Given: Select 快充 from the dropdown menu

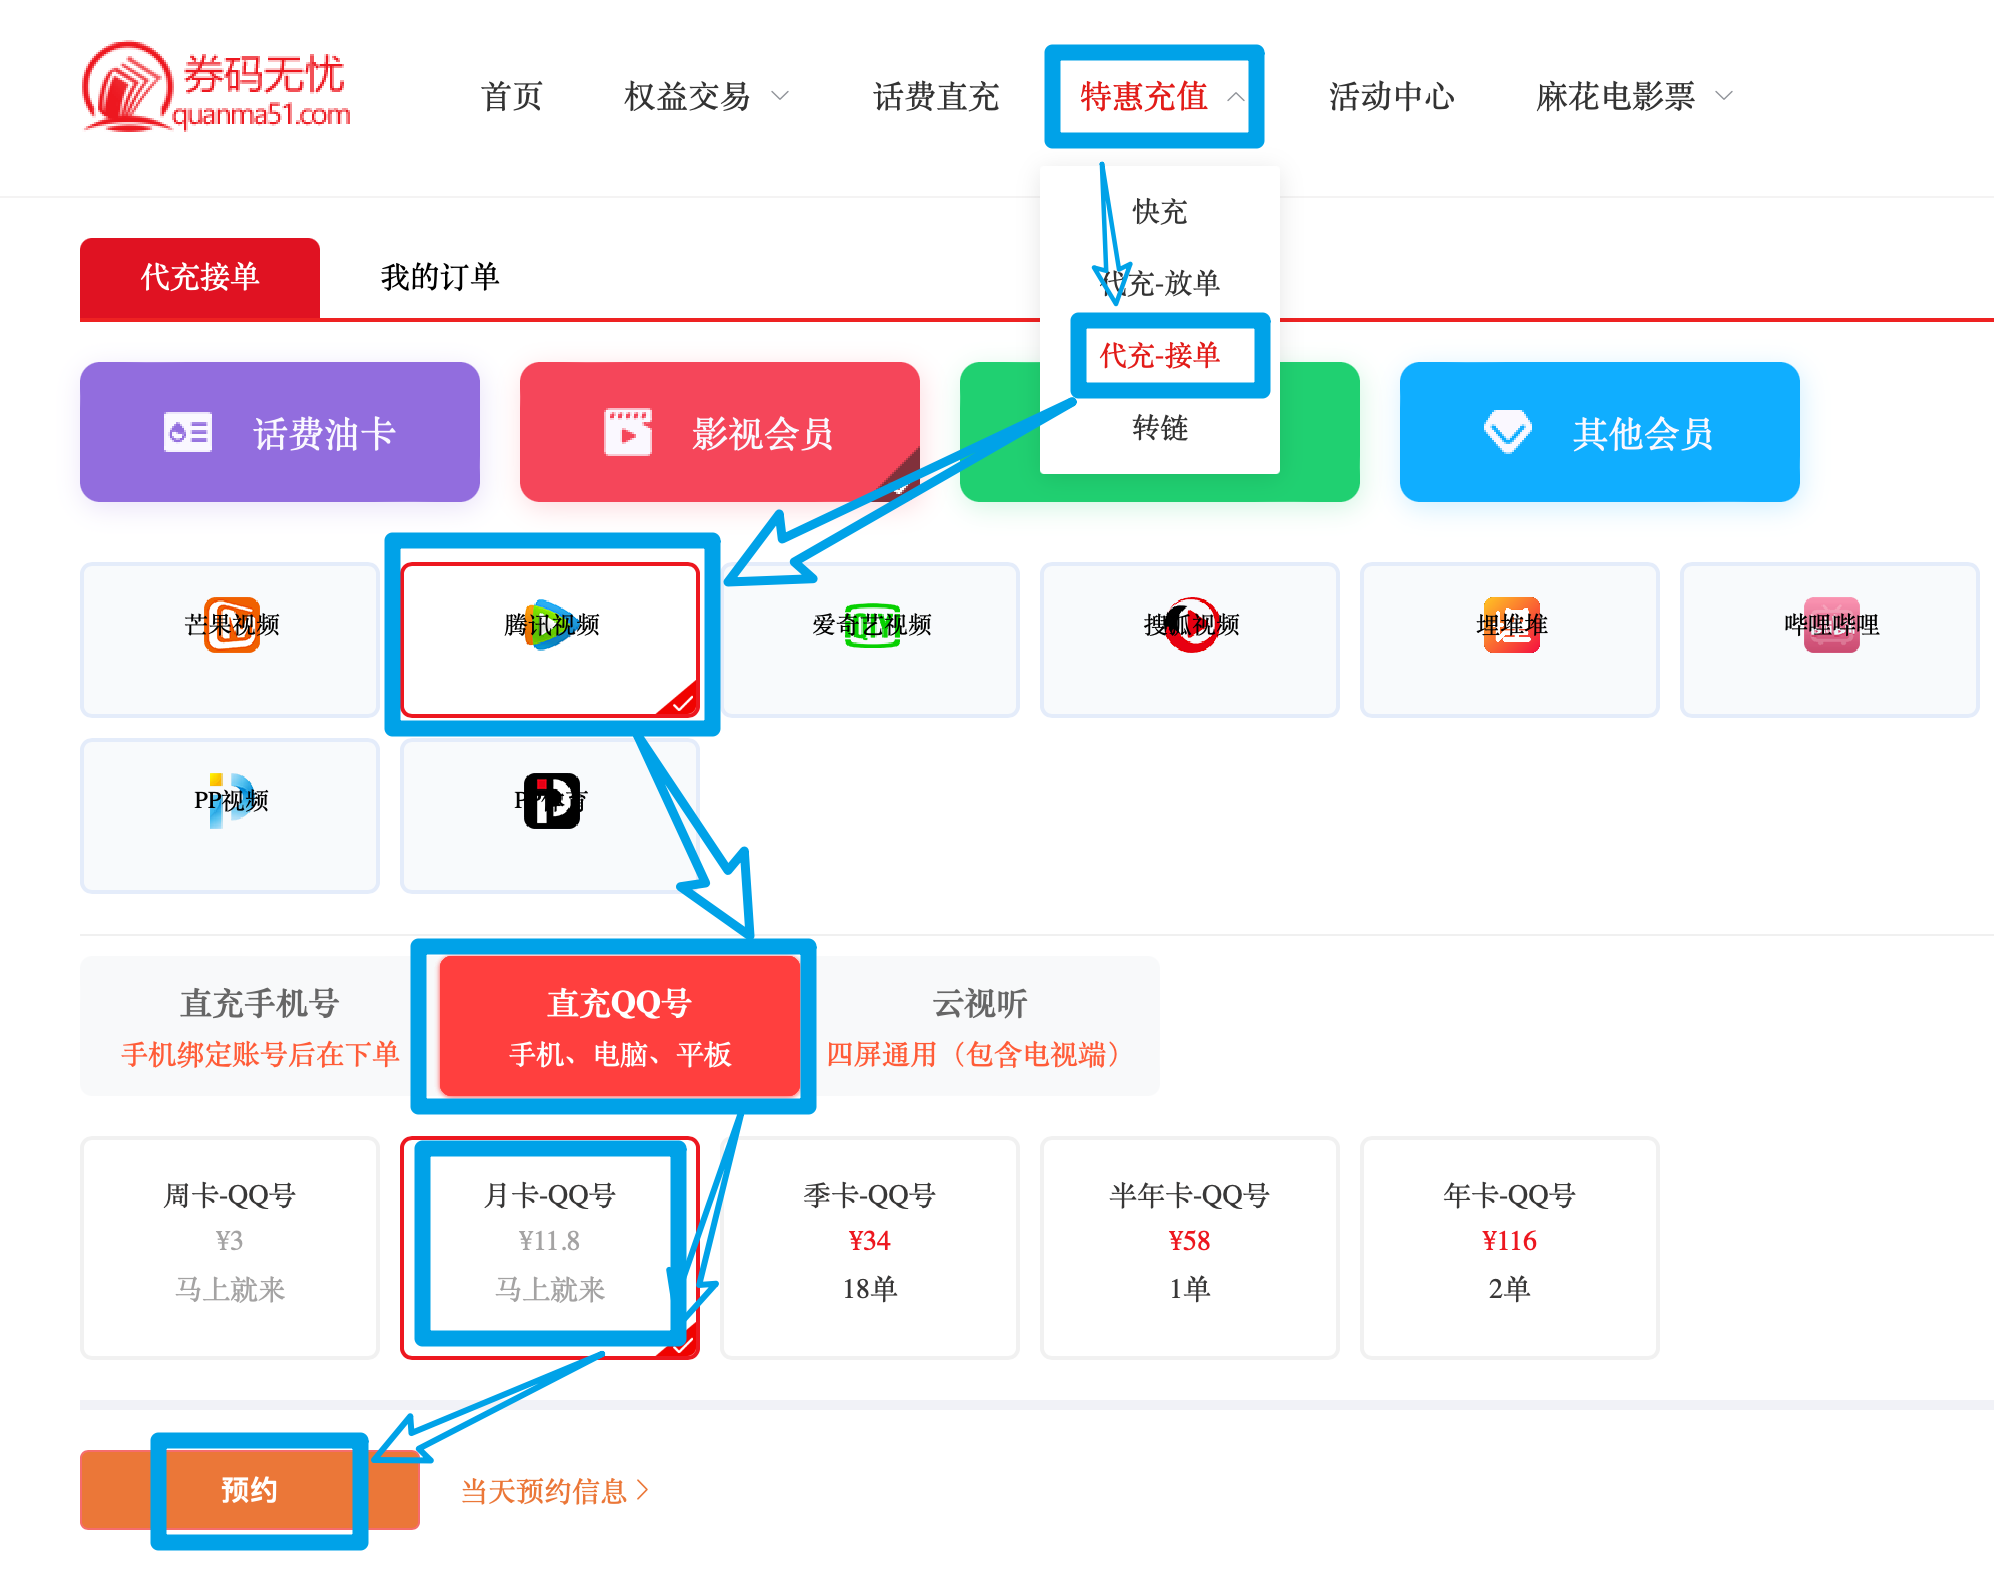Looking at the screenshot, I should [1160, 211].
